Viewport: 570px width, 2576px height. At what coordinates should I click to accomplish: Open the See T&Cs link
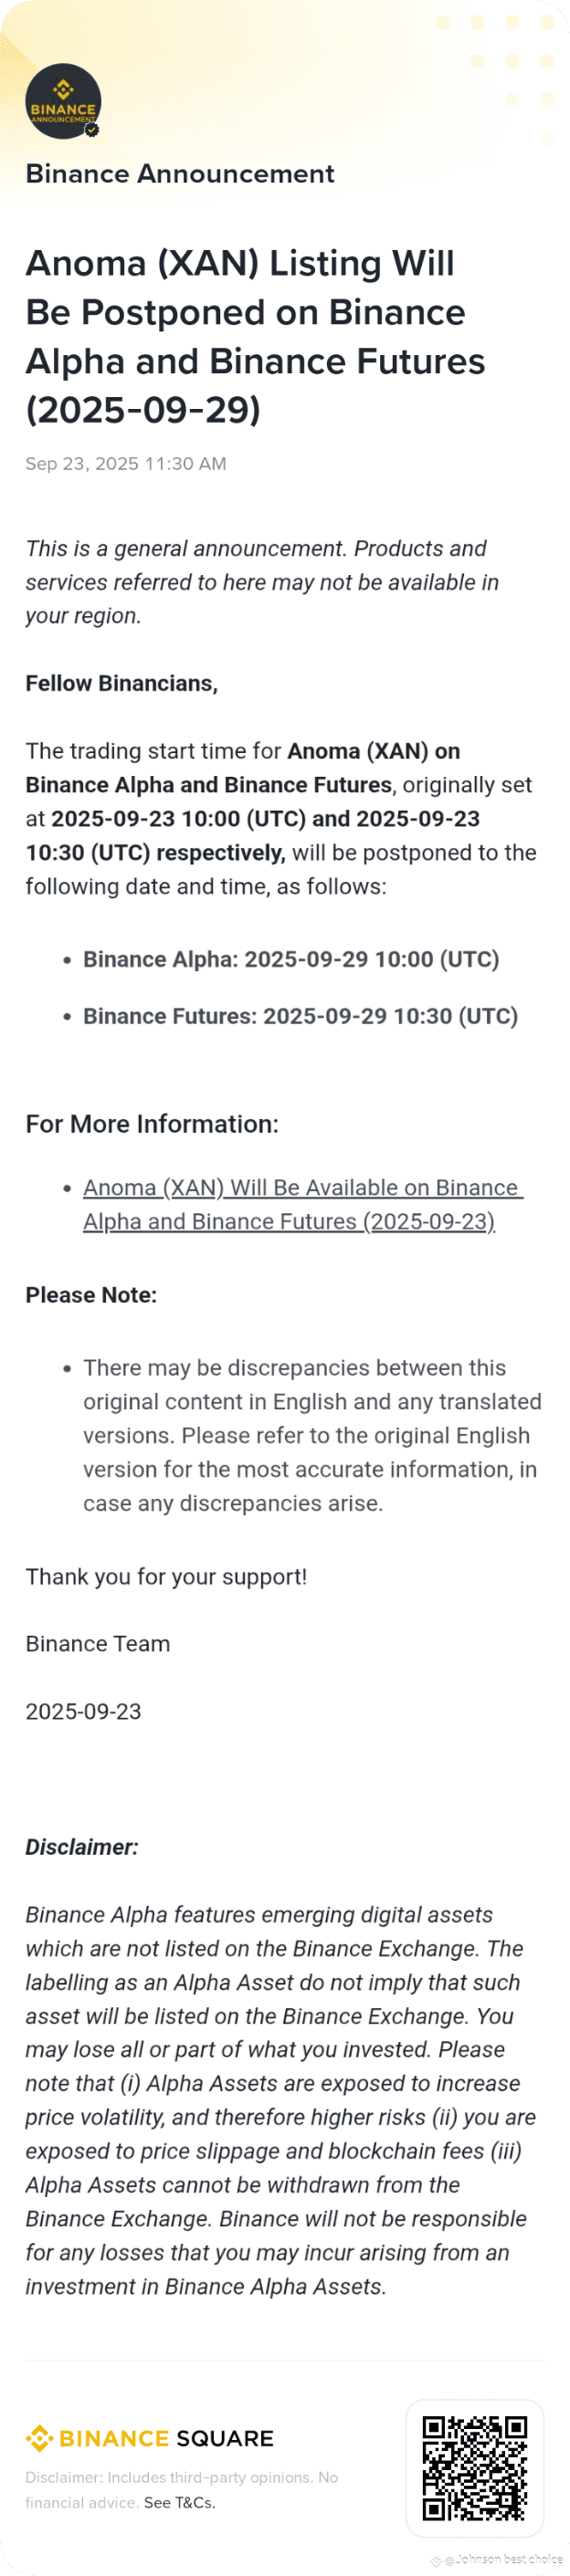click(179, 2501)
